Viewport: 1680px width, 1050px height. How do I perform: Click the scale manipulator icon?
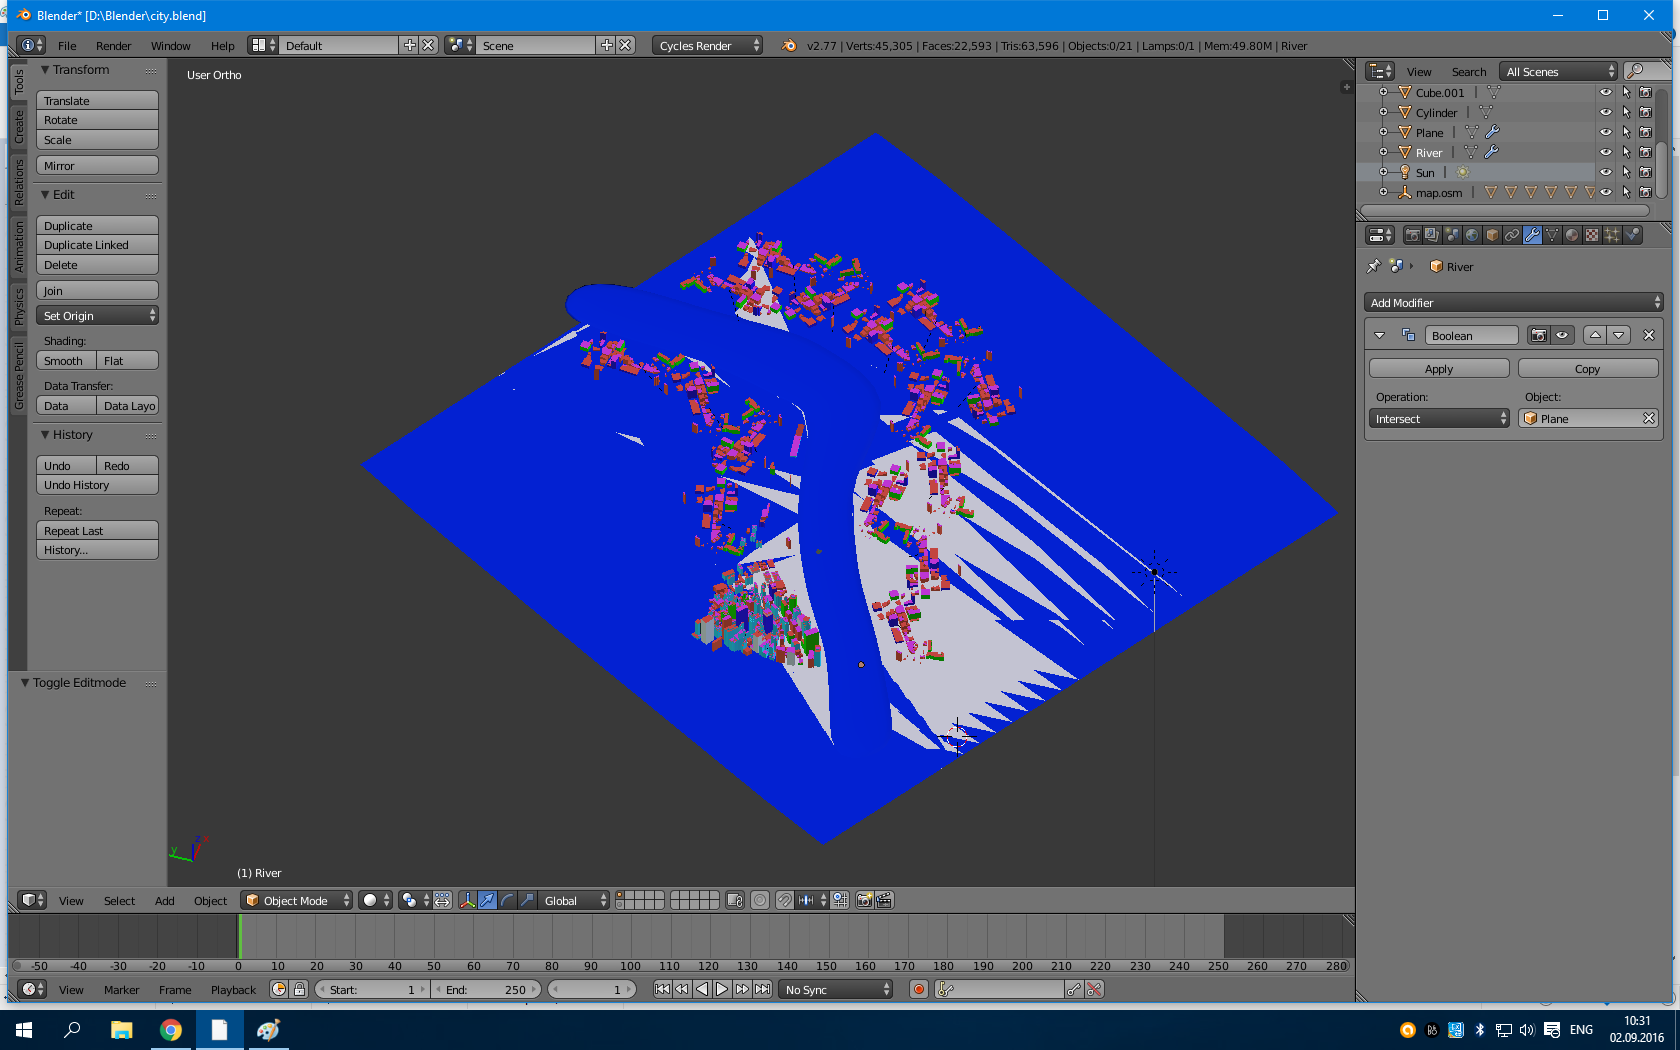click(527, 900)
